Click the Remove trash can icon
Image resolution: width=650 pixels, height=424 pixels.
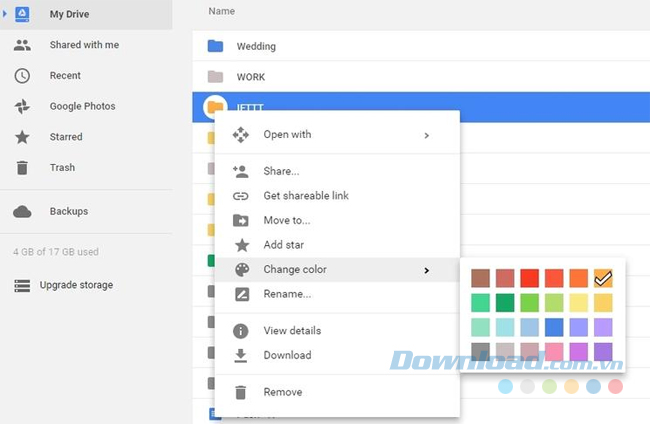pos(241,393)
